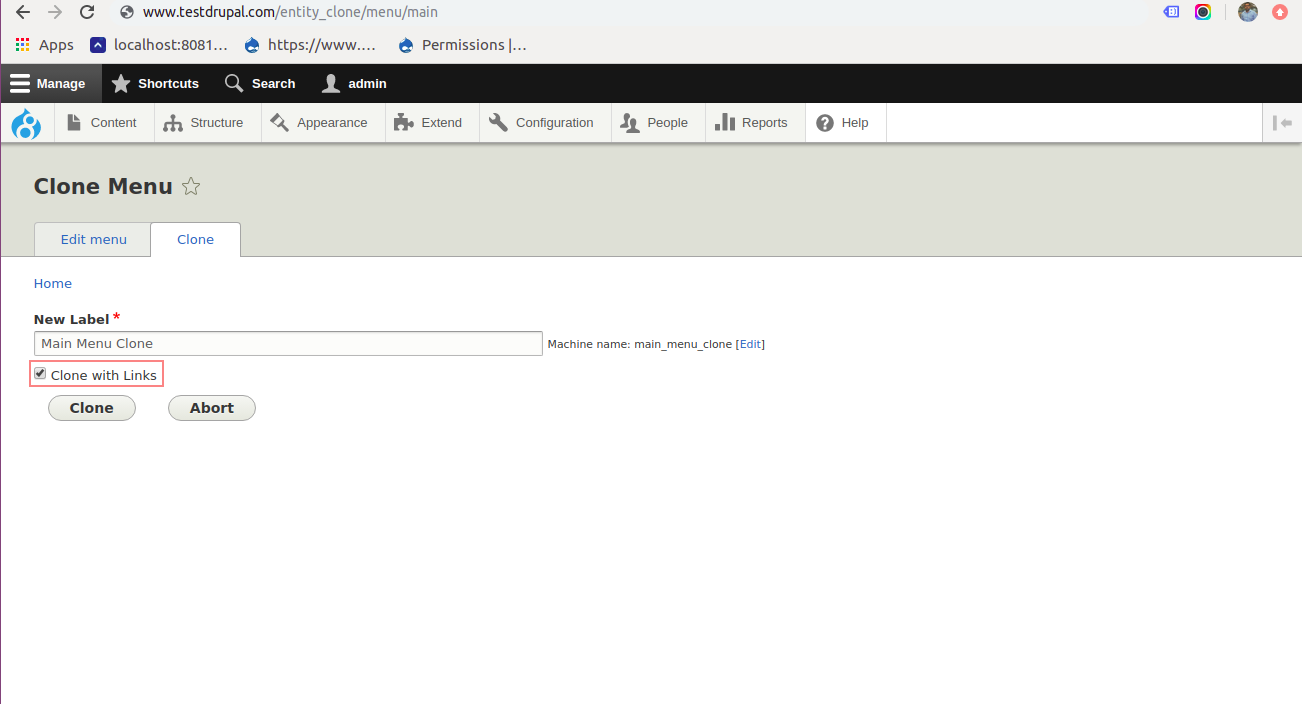
Task: Uncheck the Clone with Links checkbox
Action: [x=40, y=374]
